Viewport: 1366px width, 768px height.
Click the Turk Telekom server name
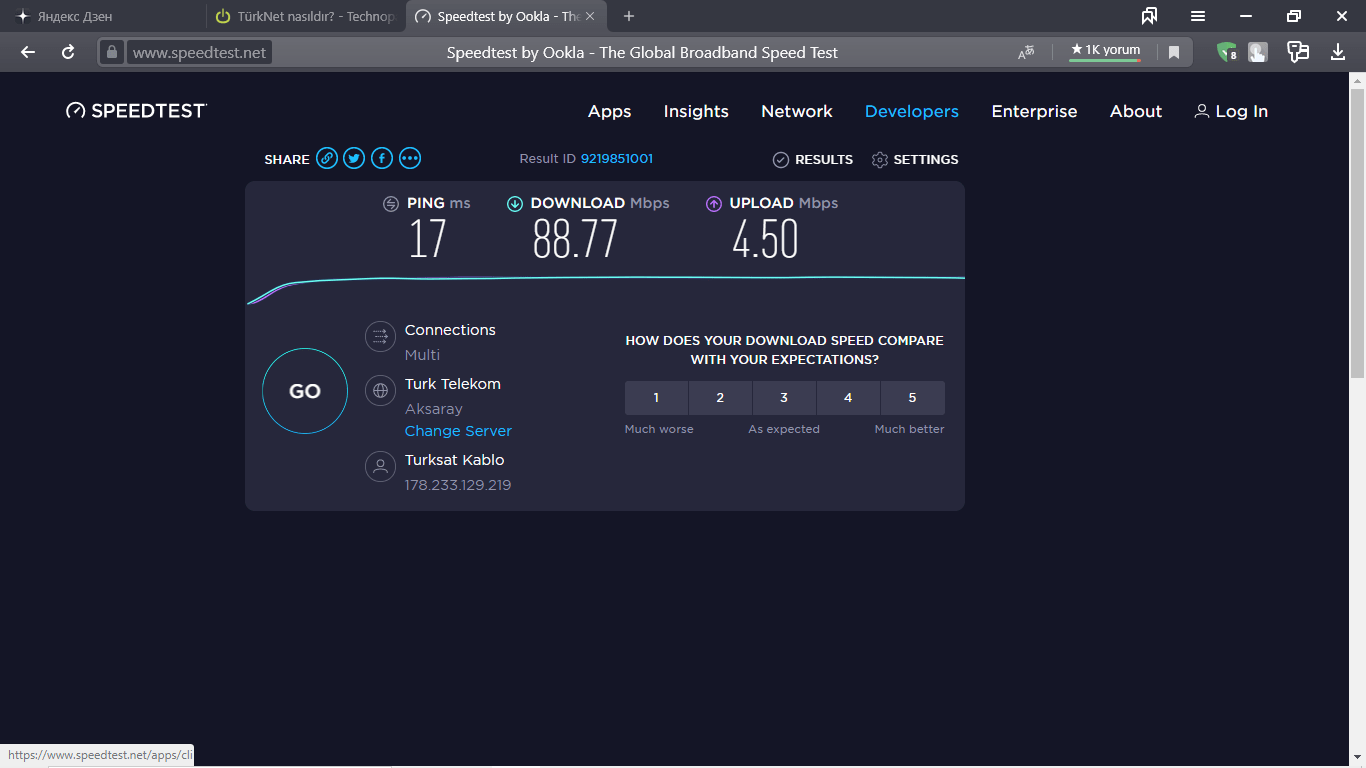[453, 384]
